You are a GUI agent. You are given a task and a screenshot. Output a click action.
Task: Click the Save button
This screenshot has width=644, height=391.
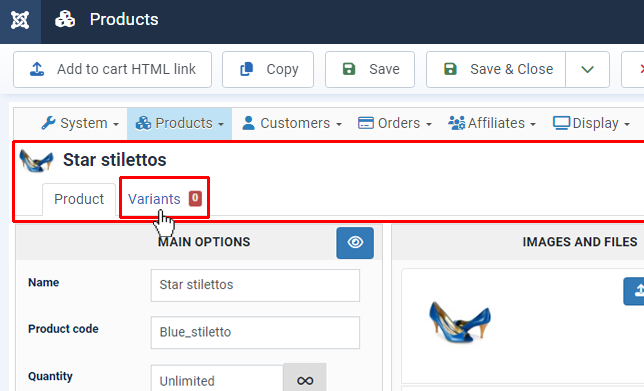(x=370, y=69)
